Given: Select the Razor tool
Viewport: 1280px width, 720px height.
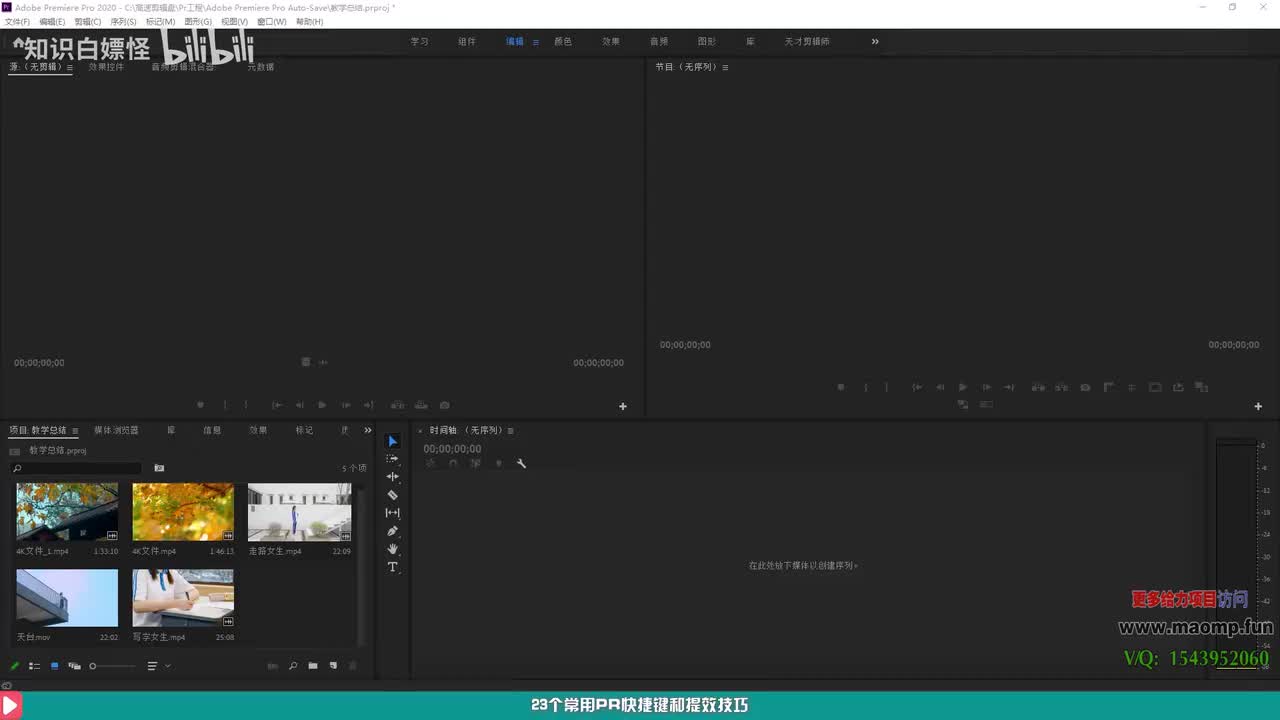Looking at the screenshot, I should (393, 495).
